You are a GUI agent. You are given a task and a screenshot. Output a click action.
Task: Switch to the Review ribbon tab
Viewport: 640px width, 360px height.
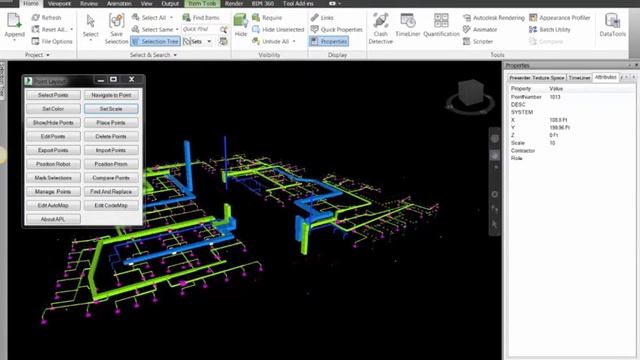tap(89, 4)
